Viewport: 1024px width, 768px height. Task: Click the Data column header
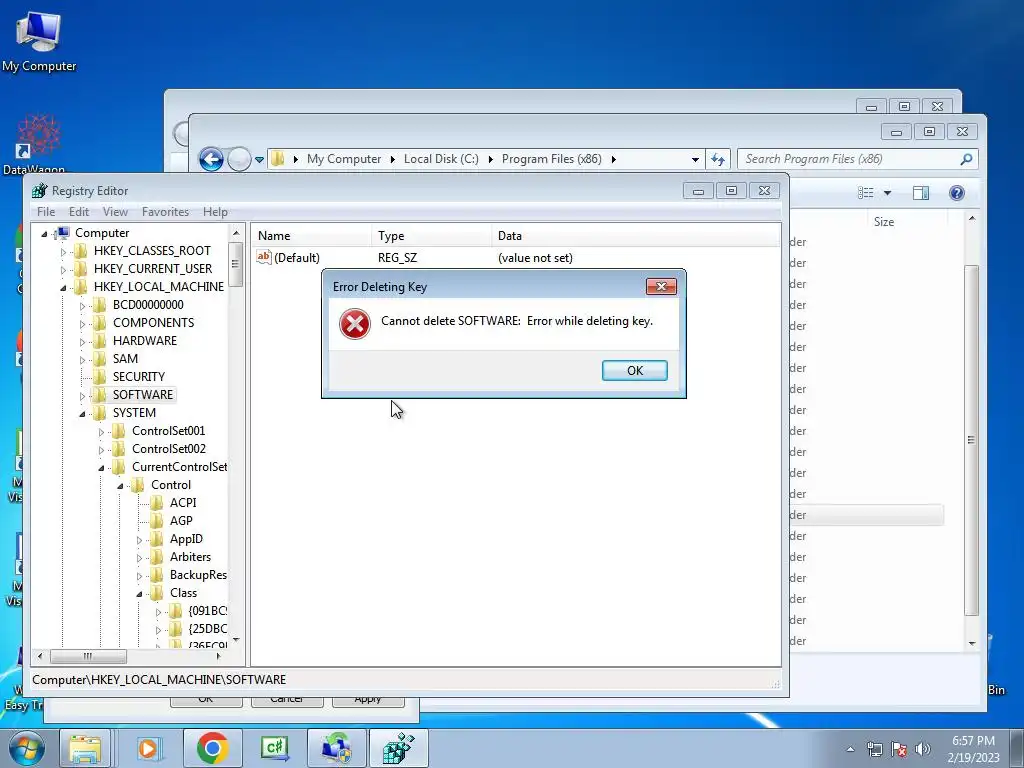click(636, 236)
